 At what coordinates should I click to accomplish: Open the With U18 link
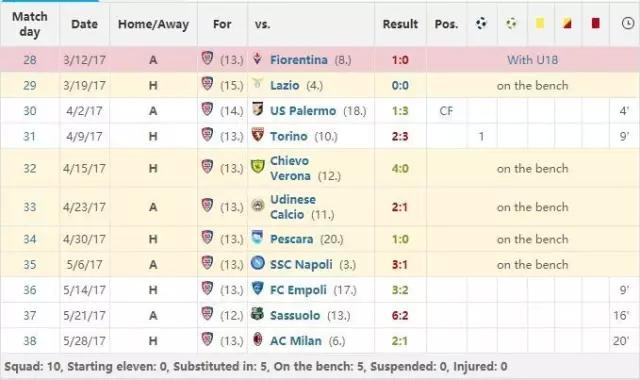(x=532, y=60)
